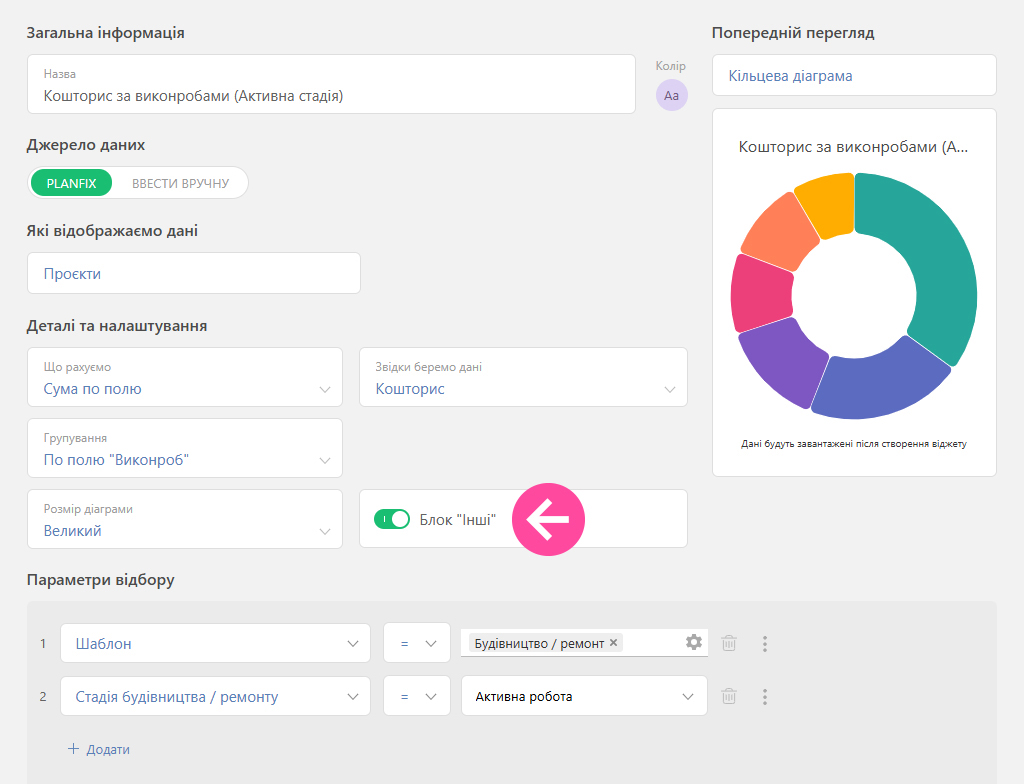Image resolution: width=1024 pixels, height=784 pixels.
Task: Click the gear icon in Шаблон value field
Action: point(694,642)
